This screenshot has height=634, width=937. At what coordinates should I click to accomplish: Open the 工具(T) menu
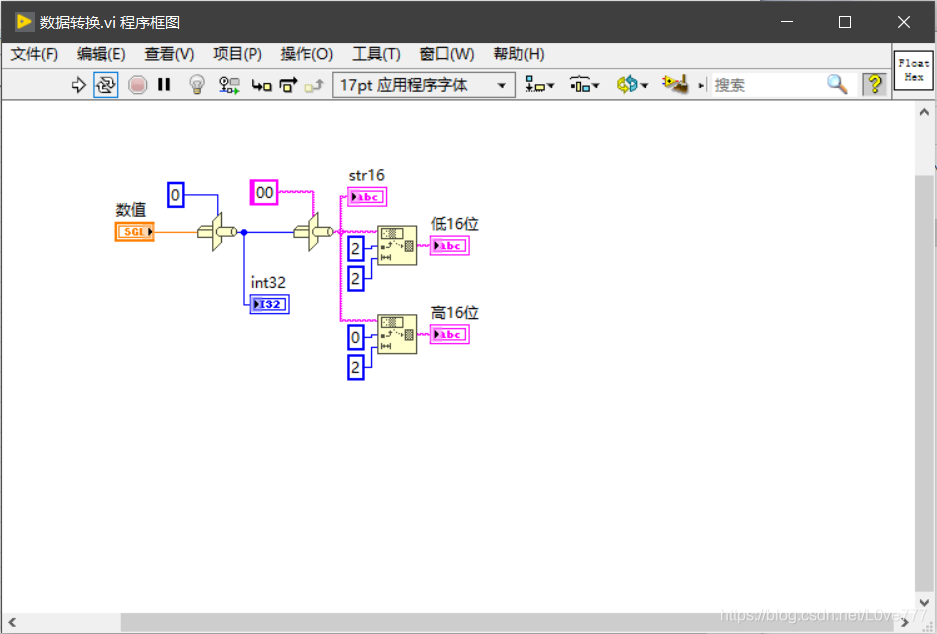point(376,54)
